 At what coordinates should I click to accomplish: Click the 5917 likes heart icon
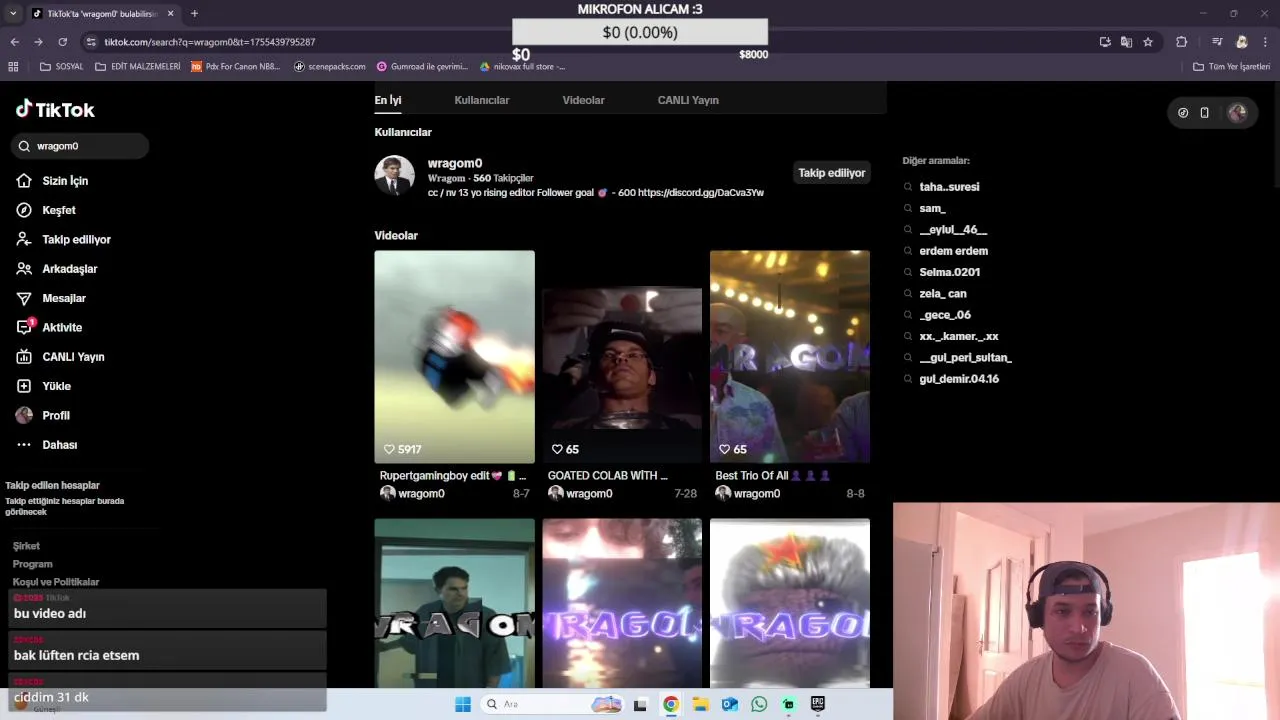point(390,449)
